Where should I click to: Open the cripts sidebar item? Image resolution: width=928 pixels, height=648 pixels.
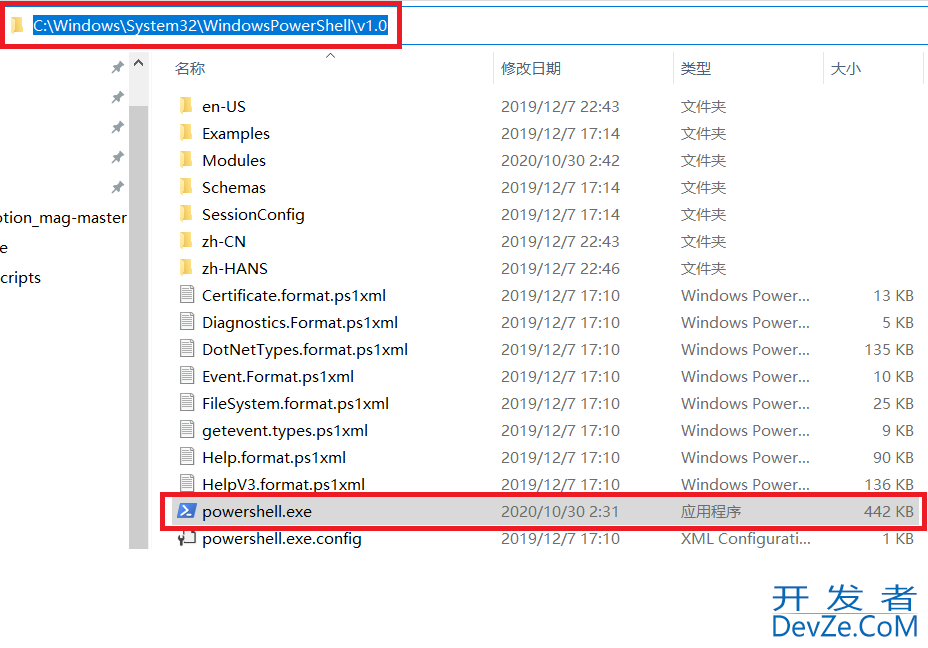pyautogui.click(x=21, y=278)
